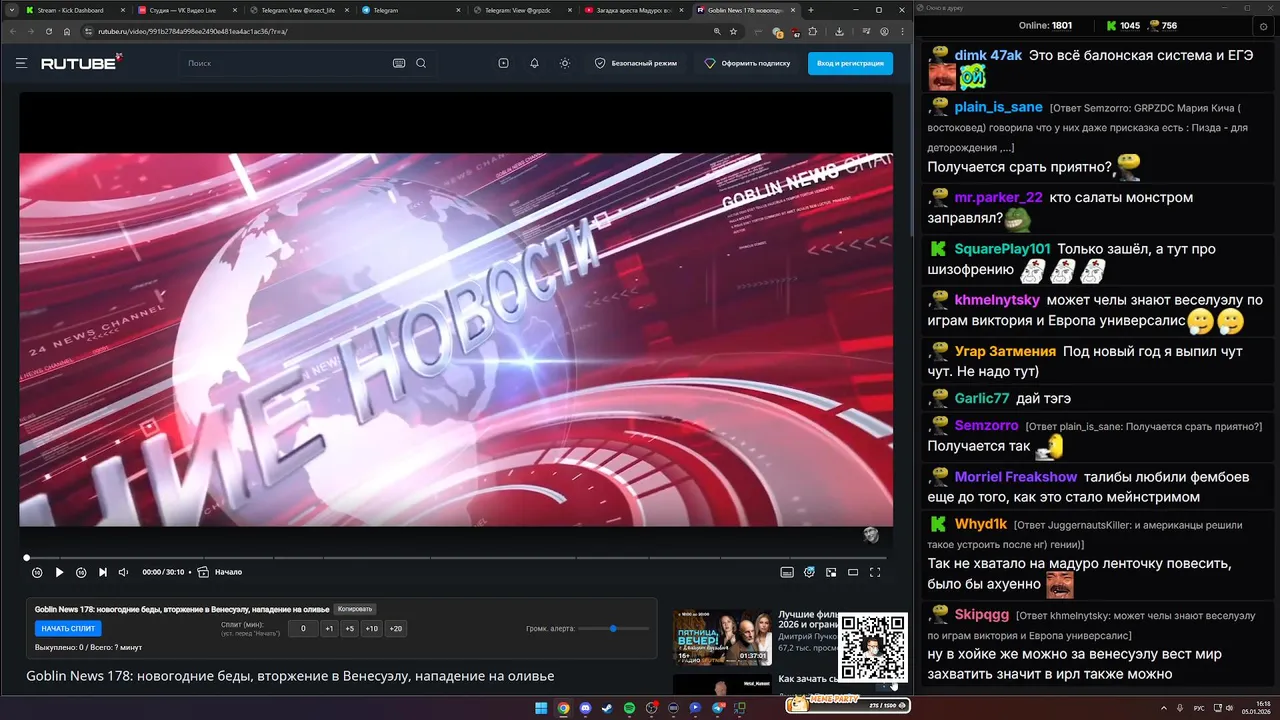This screenshot has height=720, width=1280.
Task: Open chat window settings gear
Action: 1264,26
